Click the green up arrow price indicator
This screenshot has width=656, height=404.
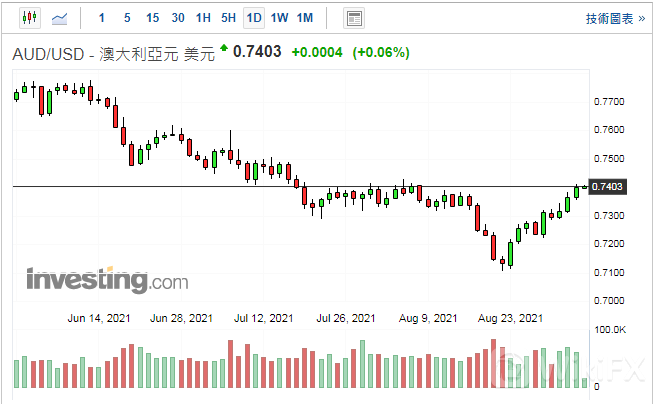(x=223, y=48)
